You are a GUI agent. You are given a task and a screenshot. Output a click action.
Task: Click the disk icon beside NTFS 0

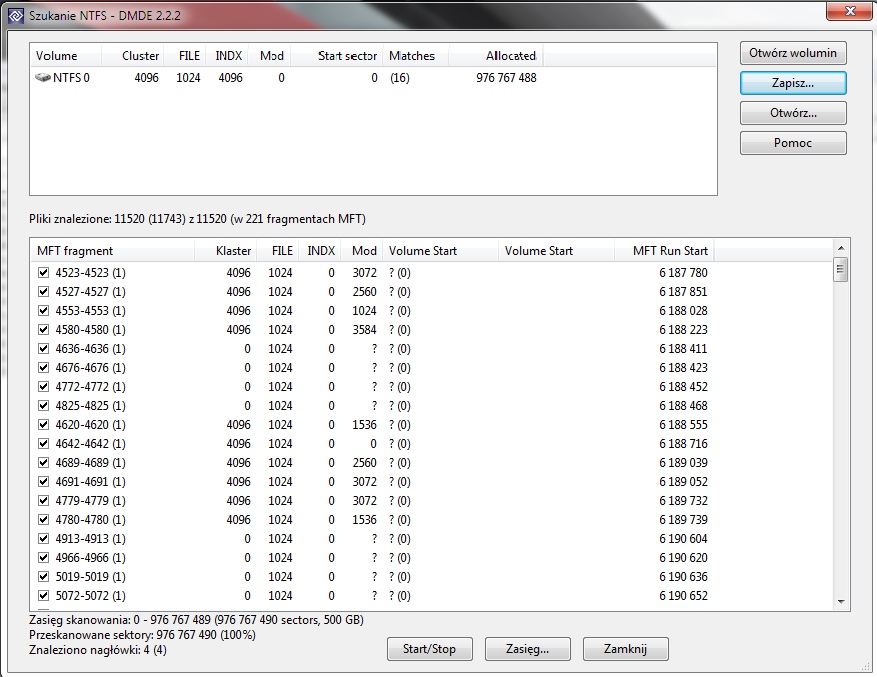pyautogui.click(x=43, y=77)
